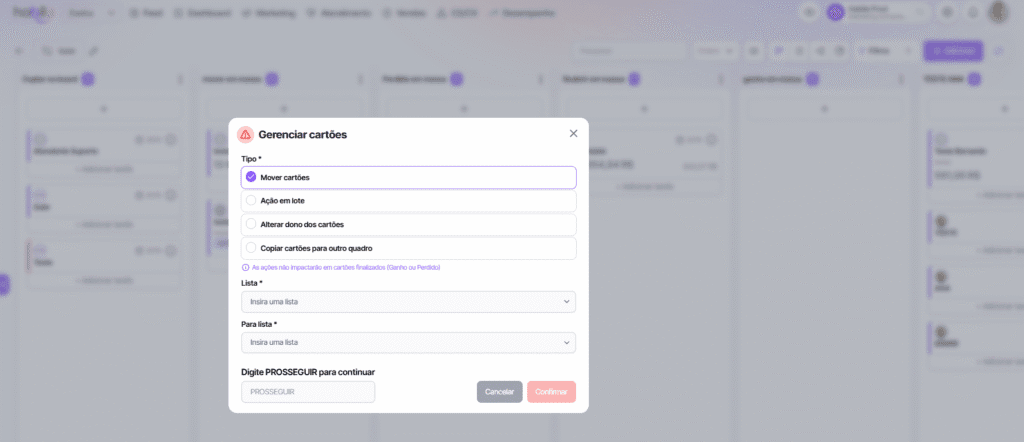Click the red warning icon in dialog header

pos(245,134)
